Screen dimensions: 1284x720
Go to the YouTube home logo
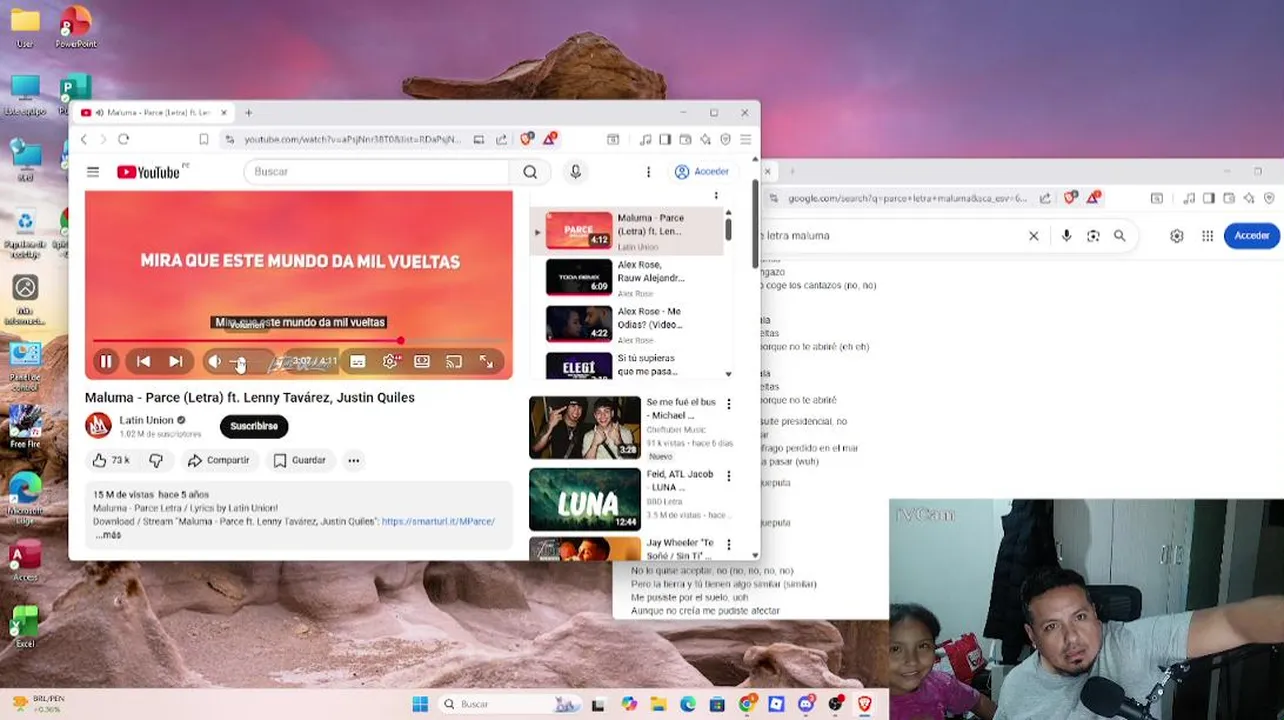click(150, 172)
